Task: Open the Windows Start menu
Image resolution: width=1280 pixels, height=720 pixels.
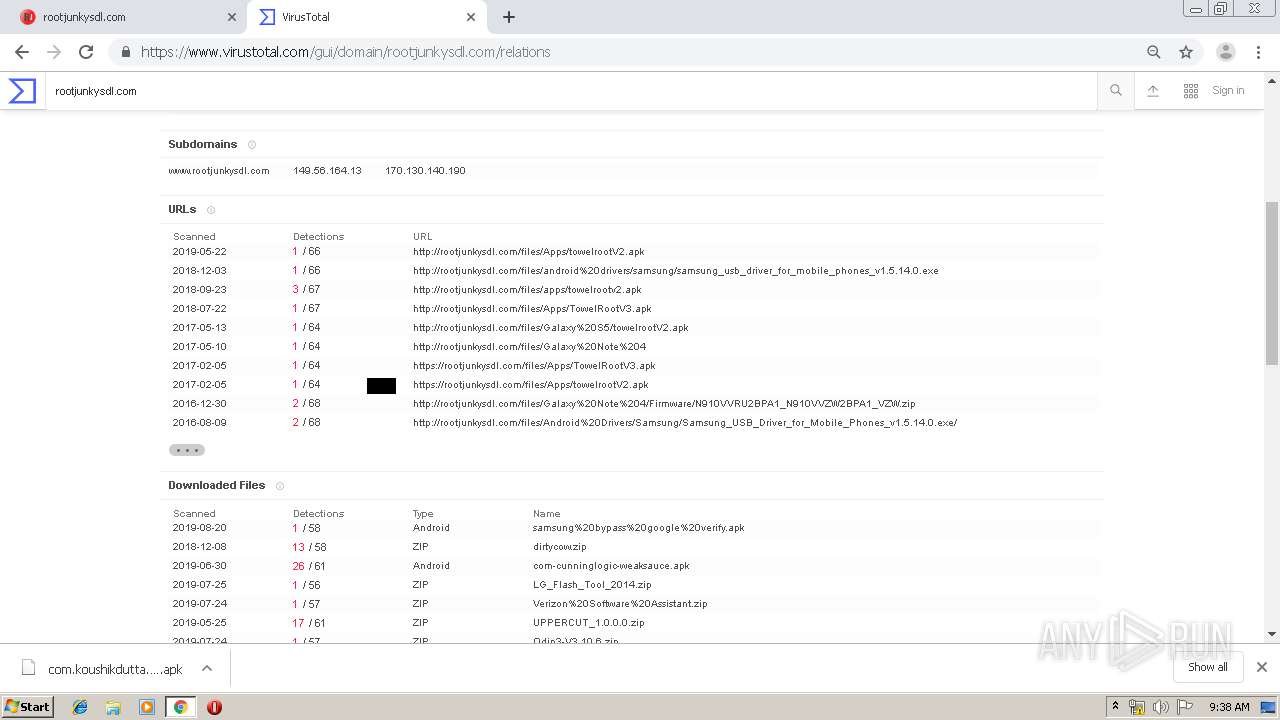Action: [28, 706]
